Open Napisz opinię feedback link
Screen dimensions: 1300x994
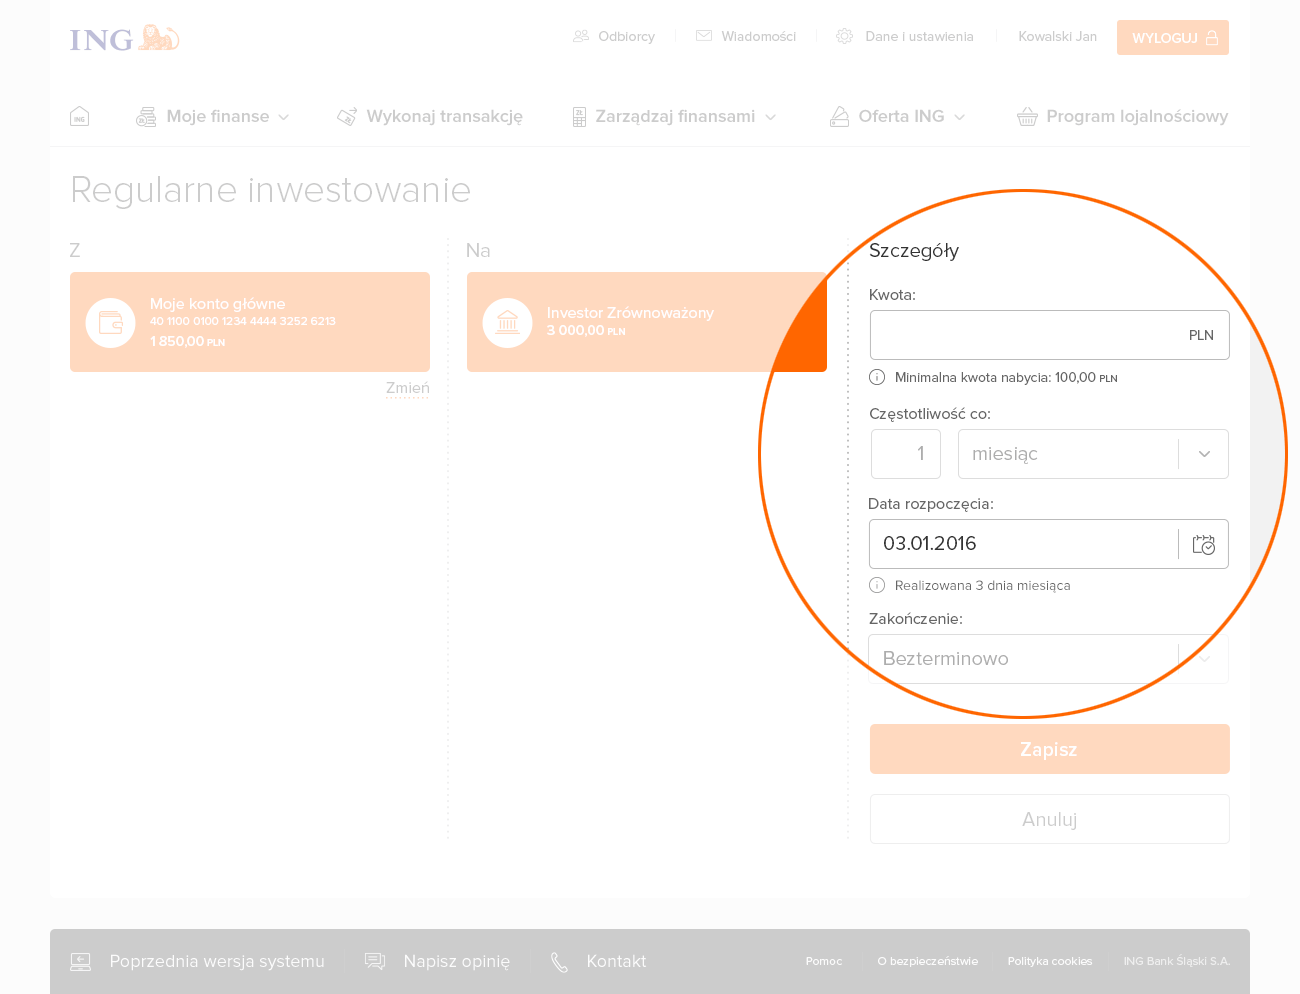456,961
